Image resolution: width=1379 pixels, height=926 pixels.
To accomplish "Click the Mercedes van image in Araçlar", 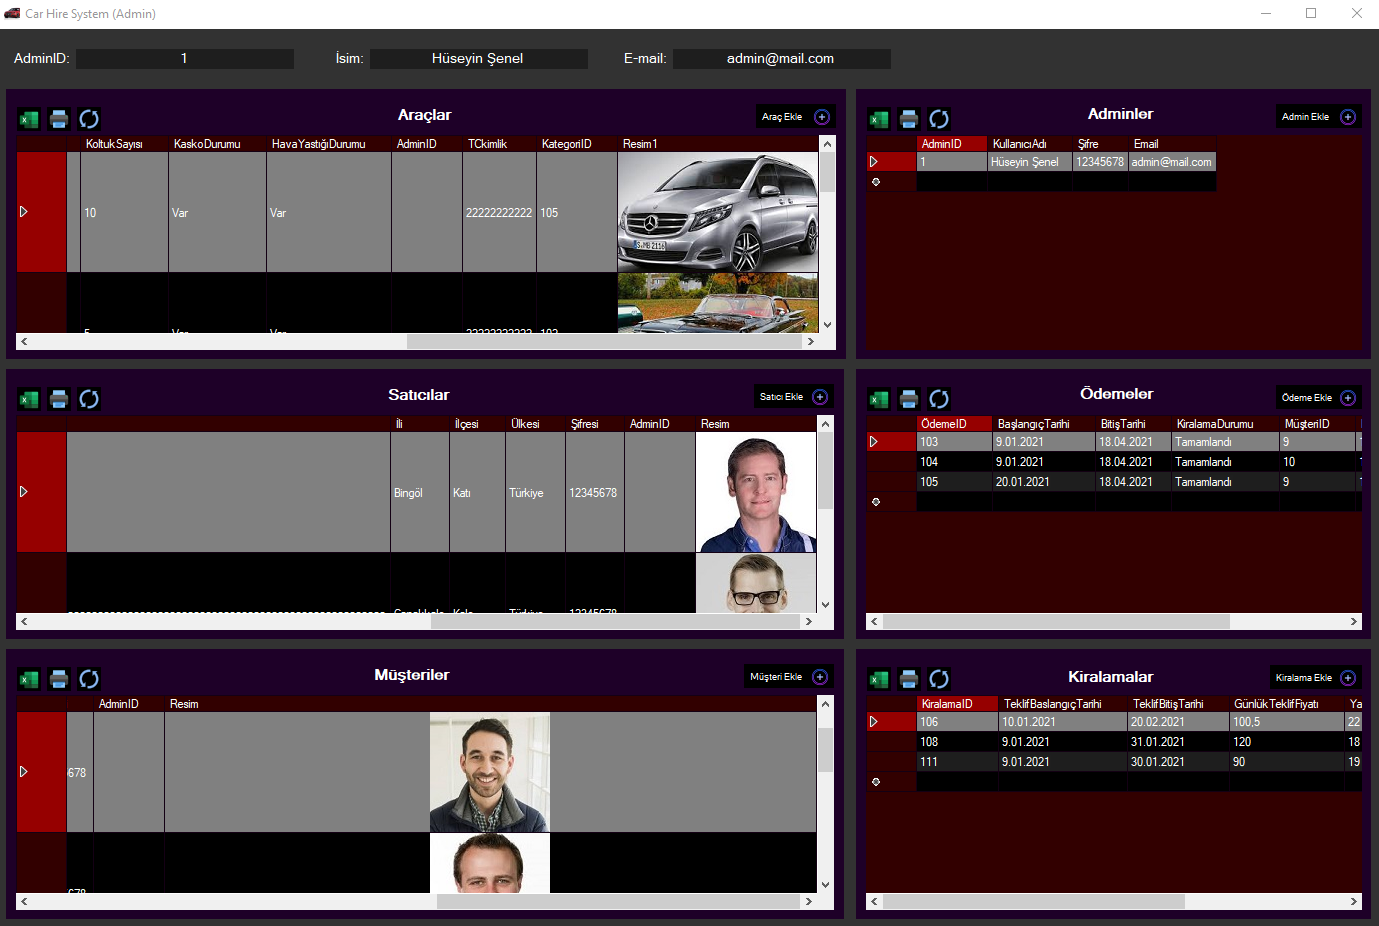I will (x=718, y=212).
